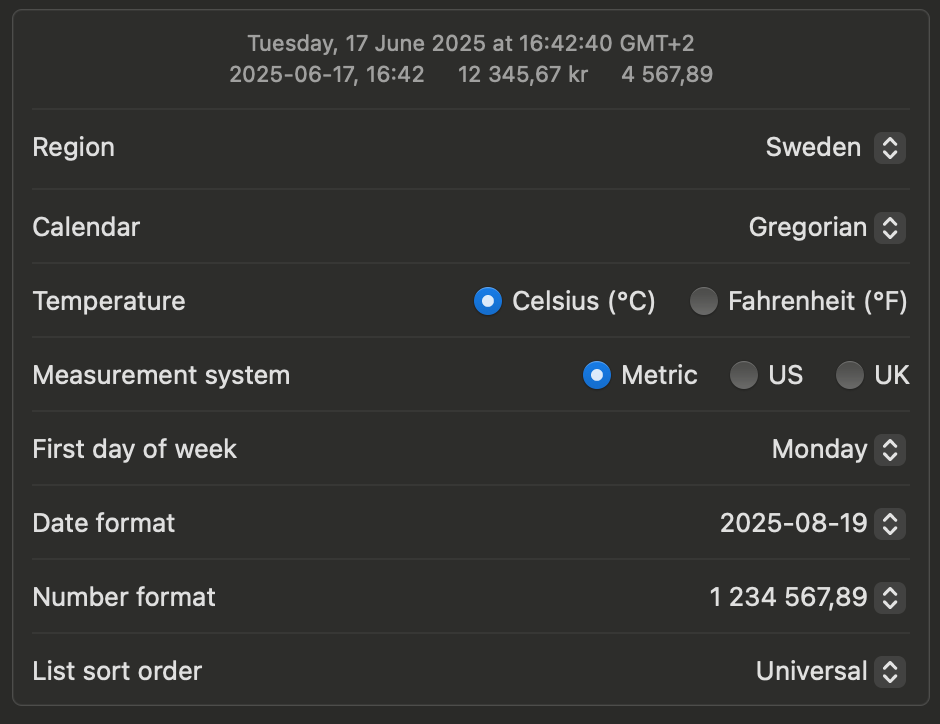
Task: Click the stepper arrows beside Universal
Action: click(890, 671)
